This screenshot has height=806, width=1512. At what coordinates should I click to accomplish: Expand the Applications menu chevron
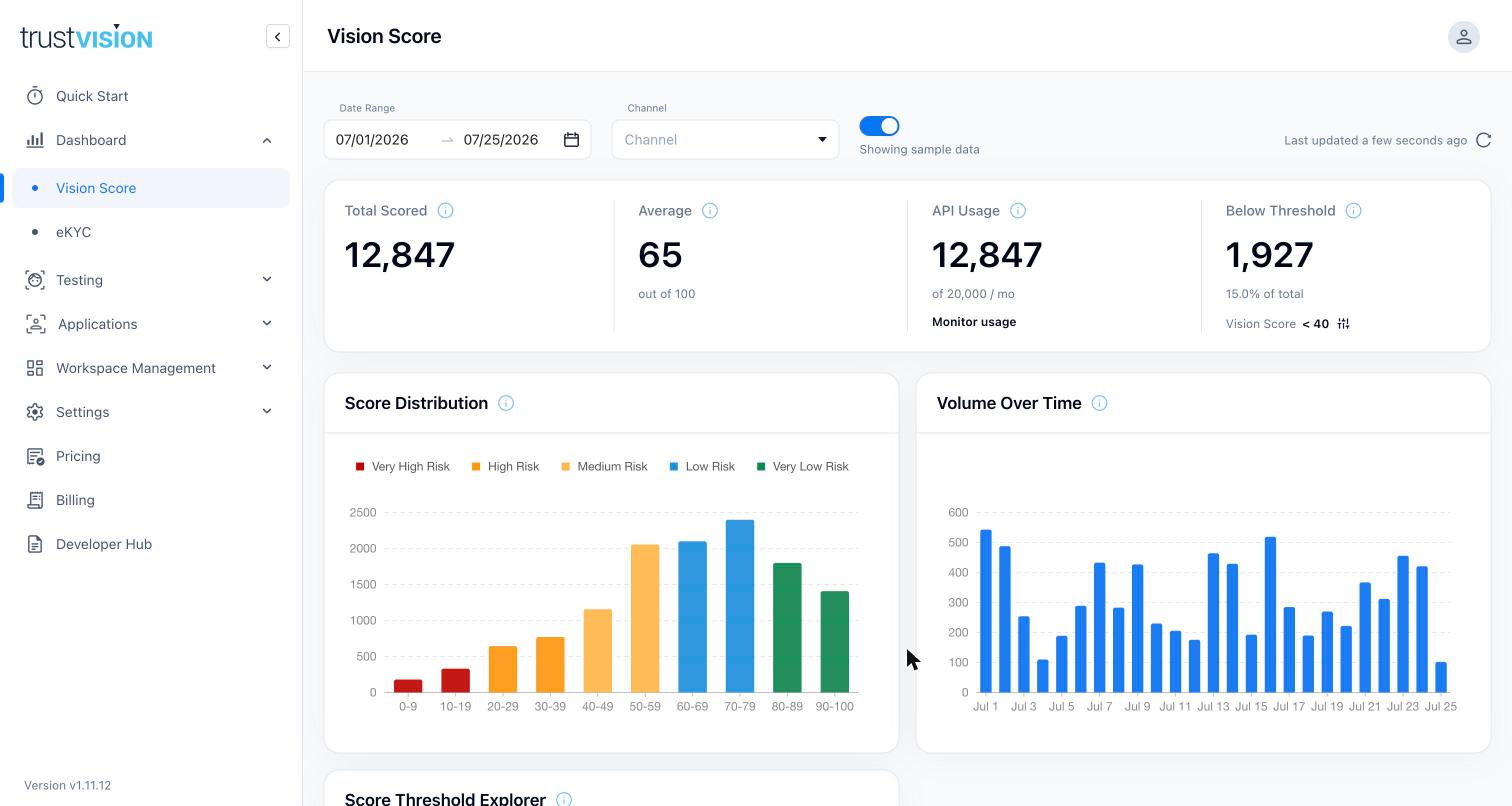(x=267, y=324)
